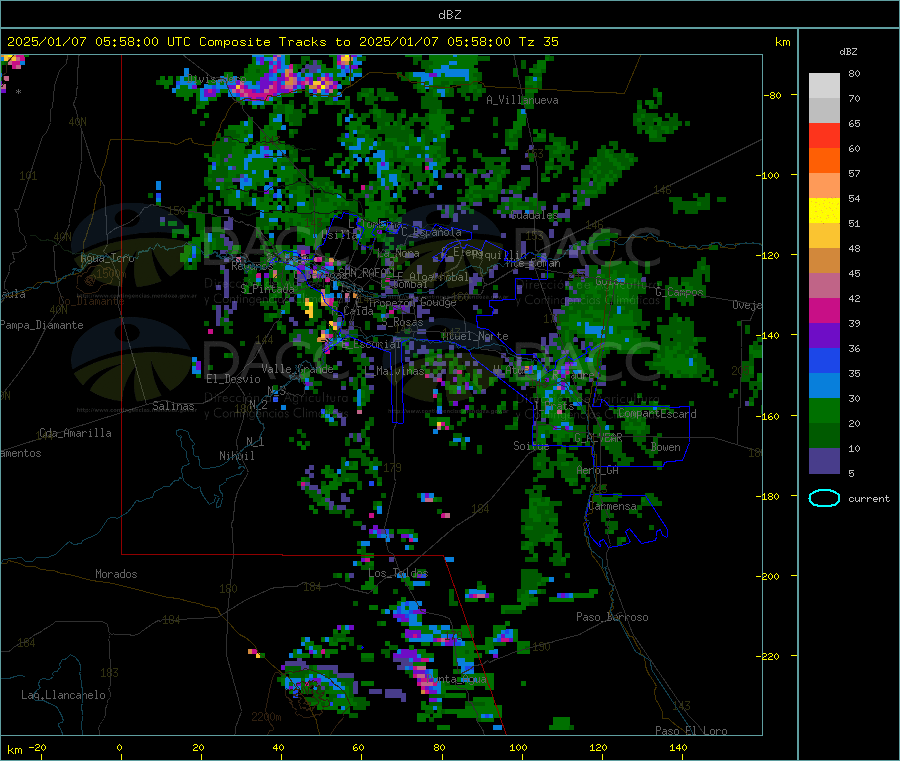900x761 pixels.
Task: Select the red 60–65 dBZ legend swatch
Action: point(824,135)
